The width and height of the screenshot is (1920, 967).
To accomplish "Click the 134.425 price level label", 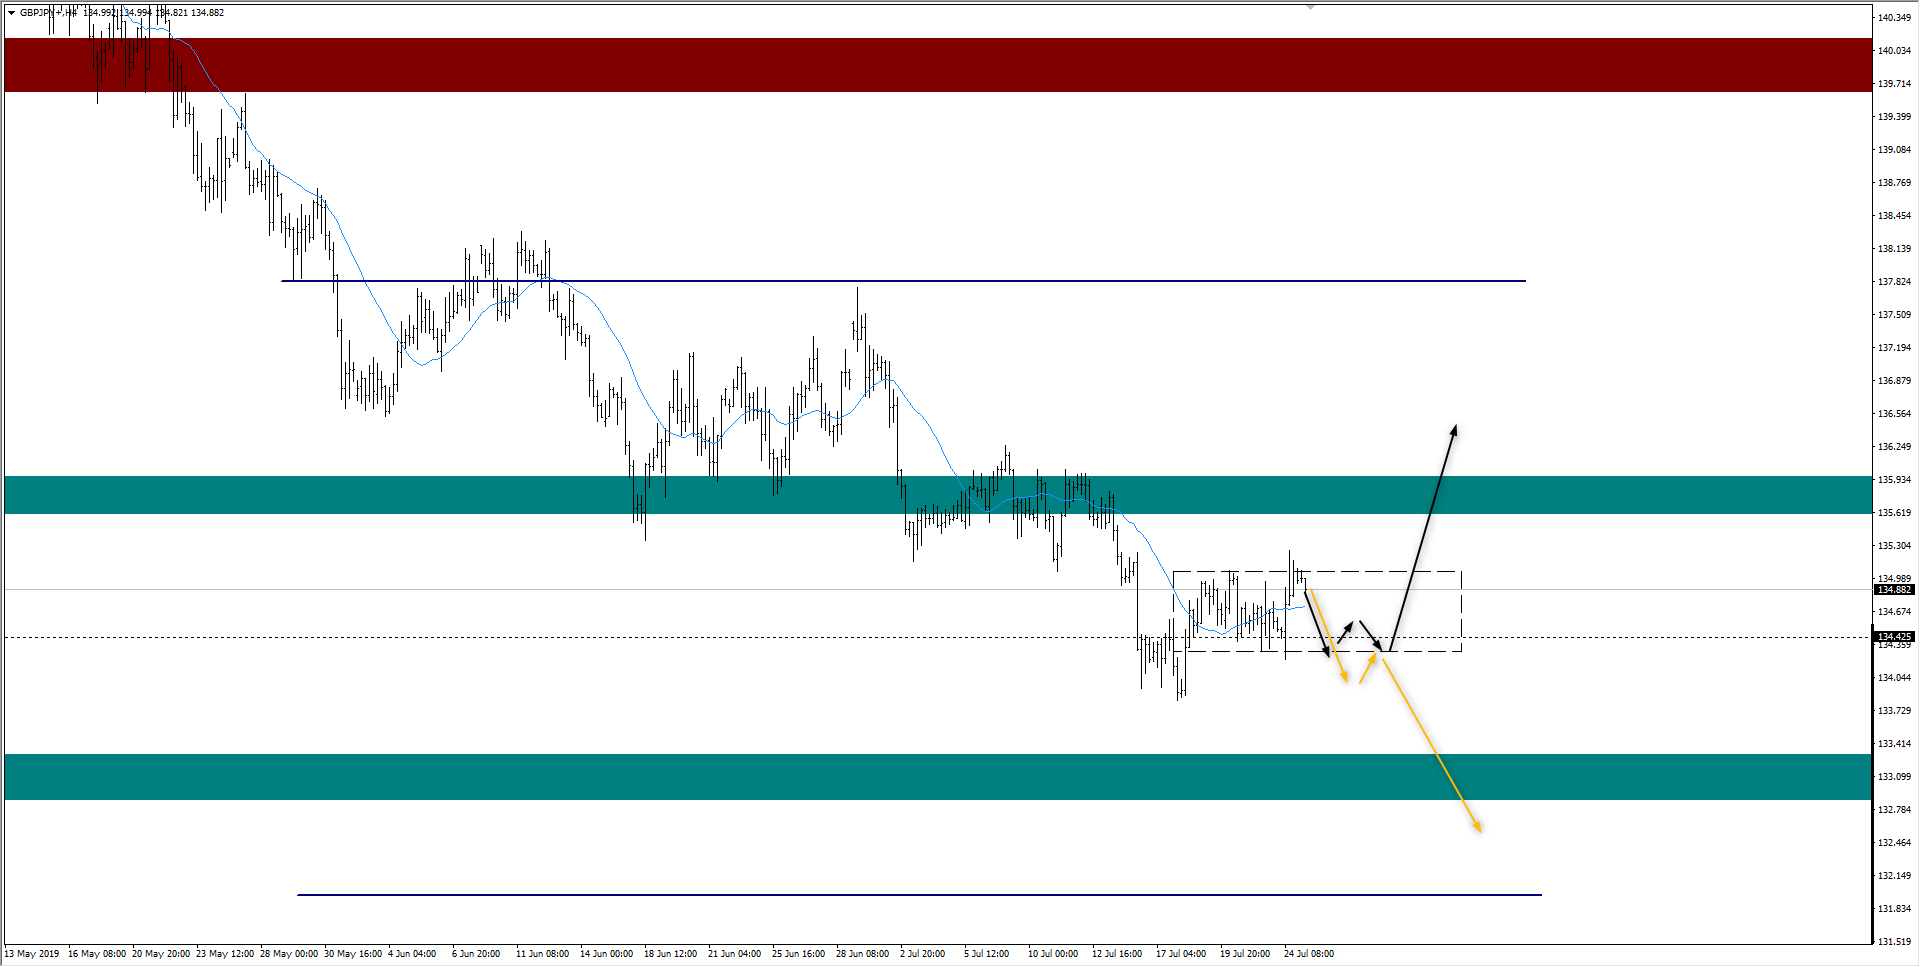I will pos(1894,637).
